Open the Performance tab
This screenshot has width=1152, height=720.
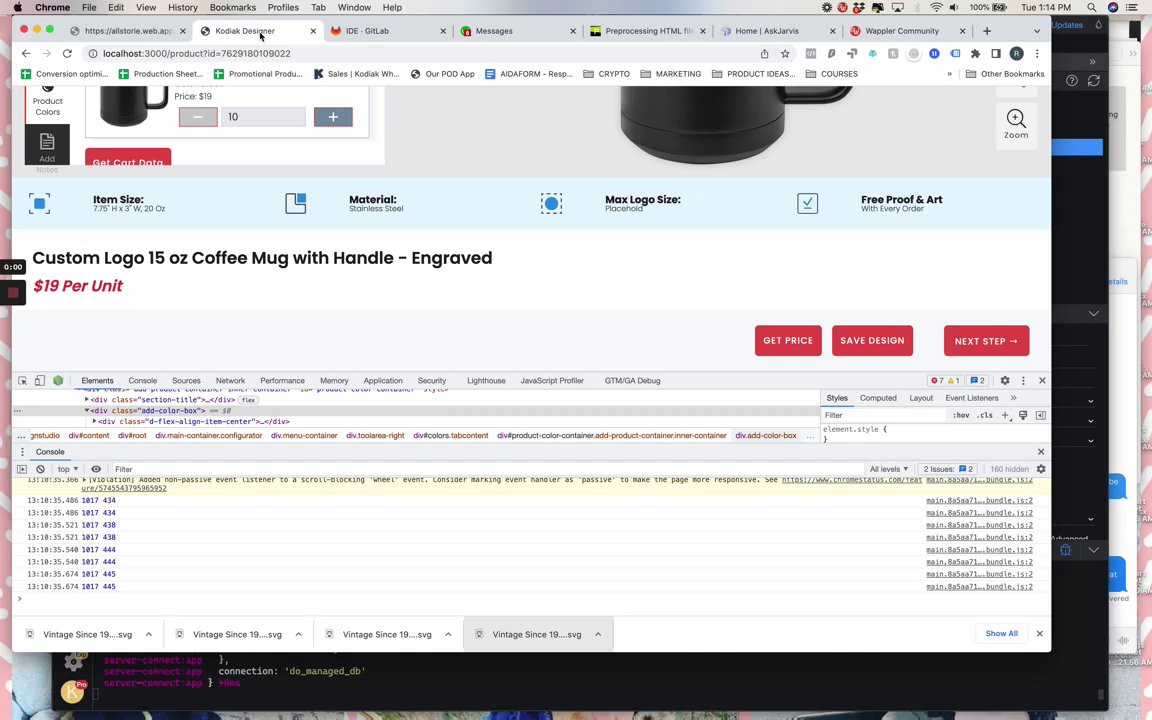click(x=282, y=381)
